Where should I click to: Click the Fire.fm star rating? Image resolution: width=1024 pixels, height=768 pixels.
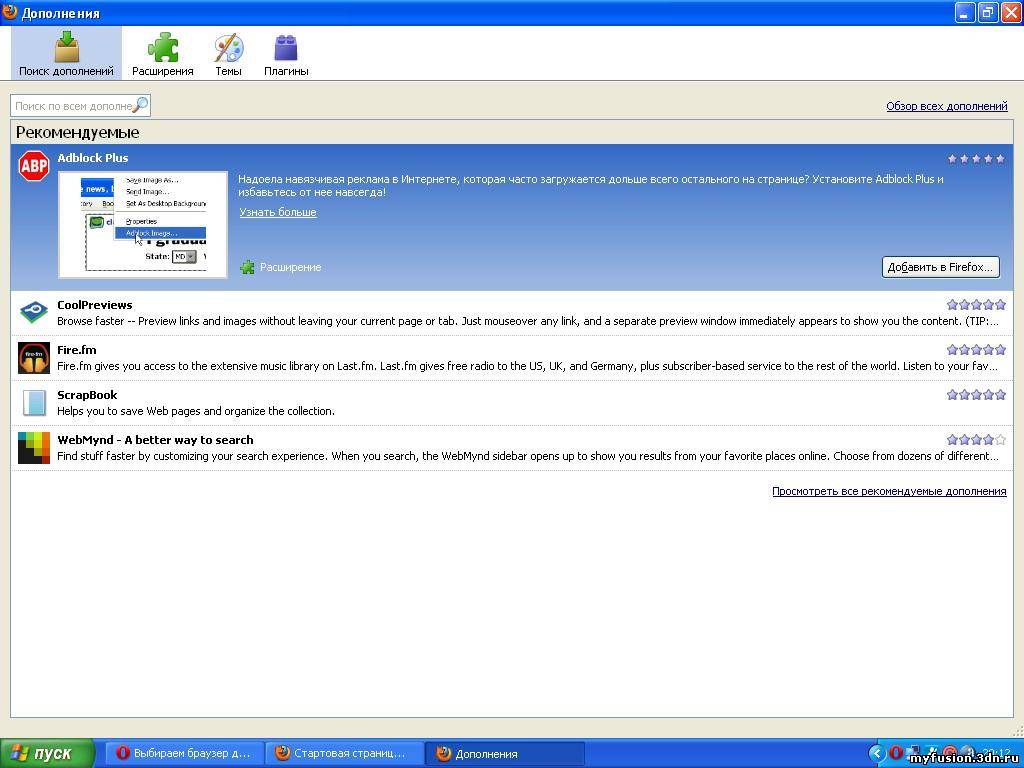coord(976,349)
